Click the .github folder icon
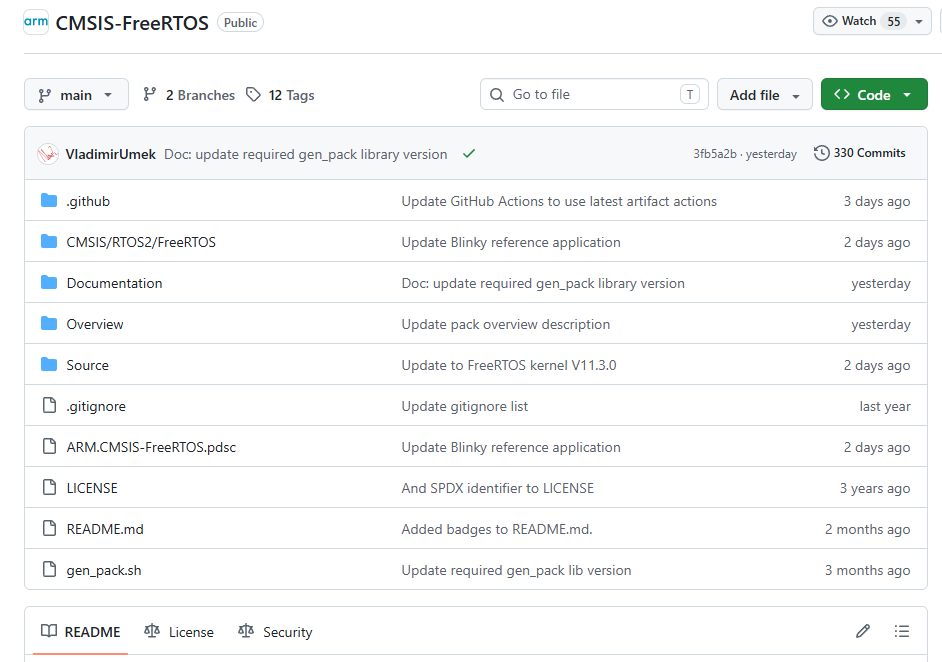Screen dimensions: 942x662 click(x=49, y=201)
